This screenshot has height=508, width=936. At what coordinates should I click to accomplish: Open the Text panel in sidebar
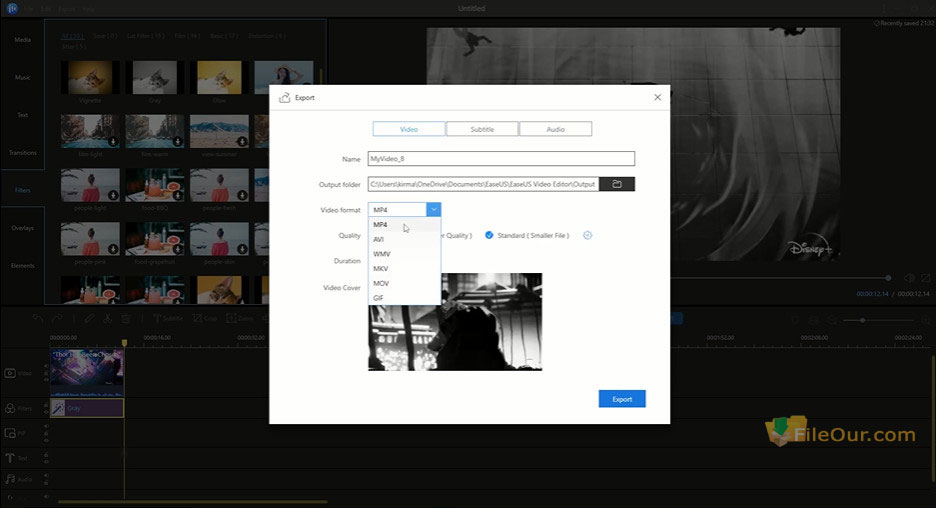(22, 115)
